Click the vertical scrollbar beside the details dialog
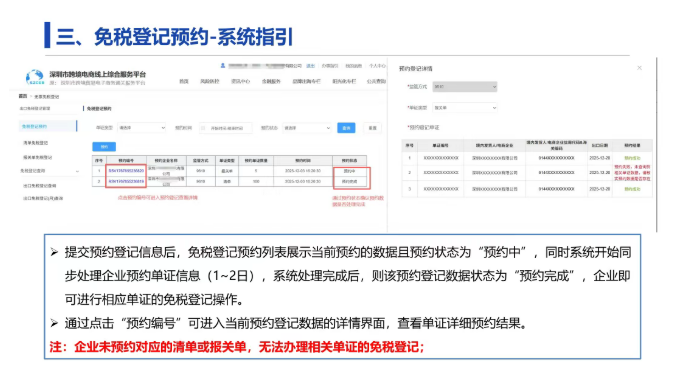This screenshot has width=679, height=388. coord(656,145)
